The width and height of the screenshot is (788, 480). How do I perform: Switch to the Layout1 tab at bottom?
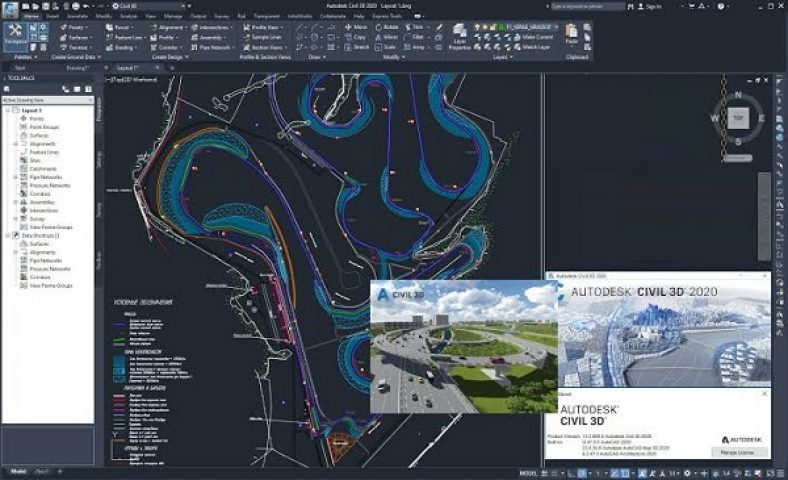pos(42,472)
